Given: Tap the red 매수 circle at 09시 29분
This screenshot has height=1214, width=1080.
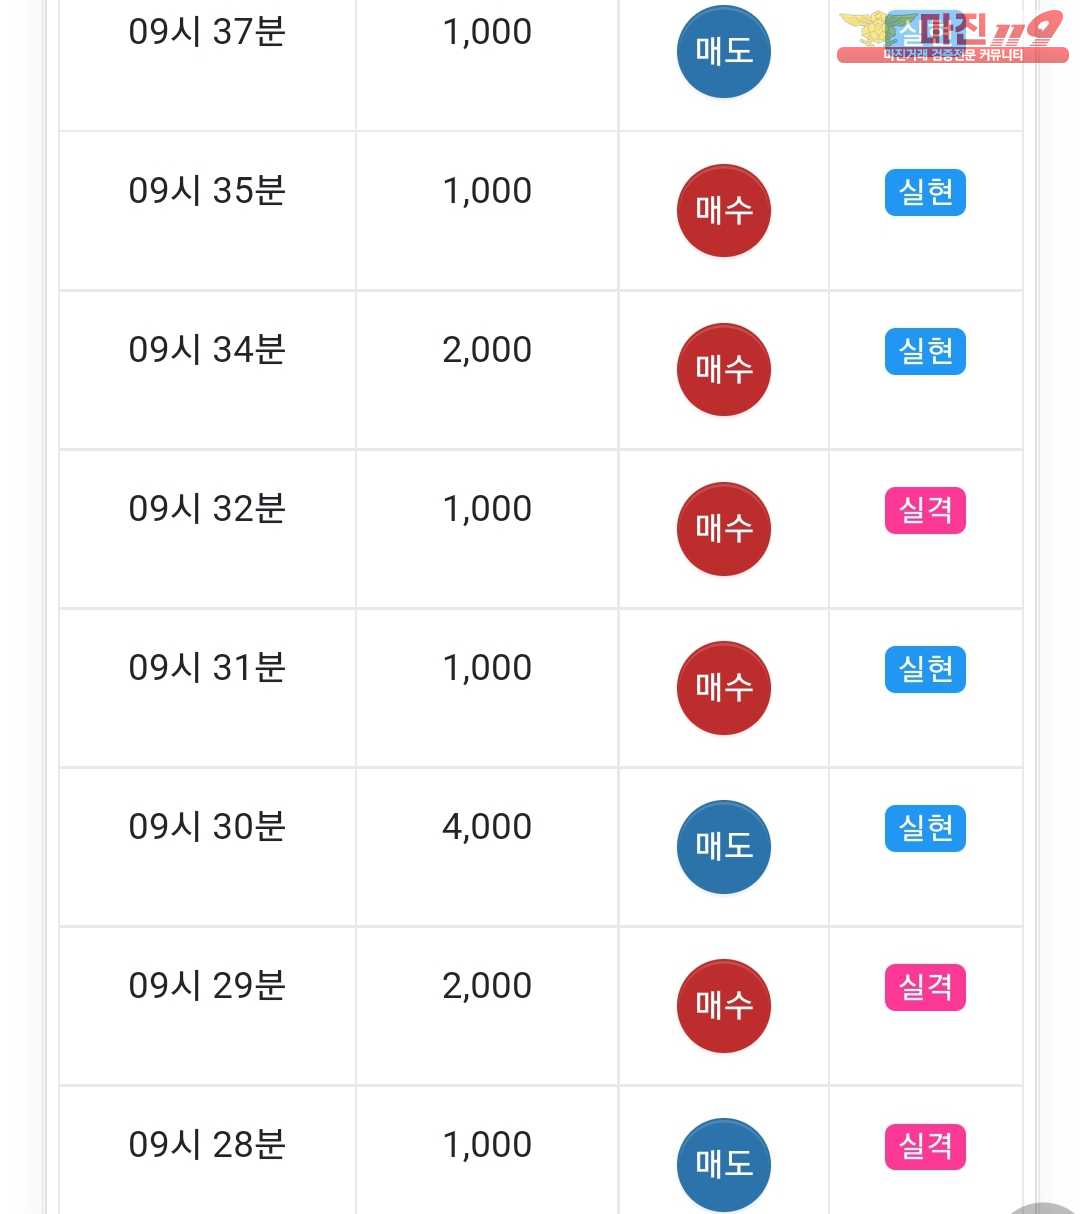Looking at the screenshot, I should [x=724, y=1005].
